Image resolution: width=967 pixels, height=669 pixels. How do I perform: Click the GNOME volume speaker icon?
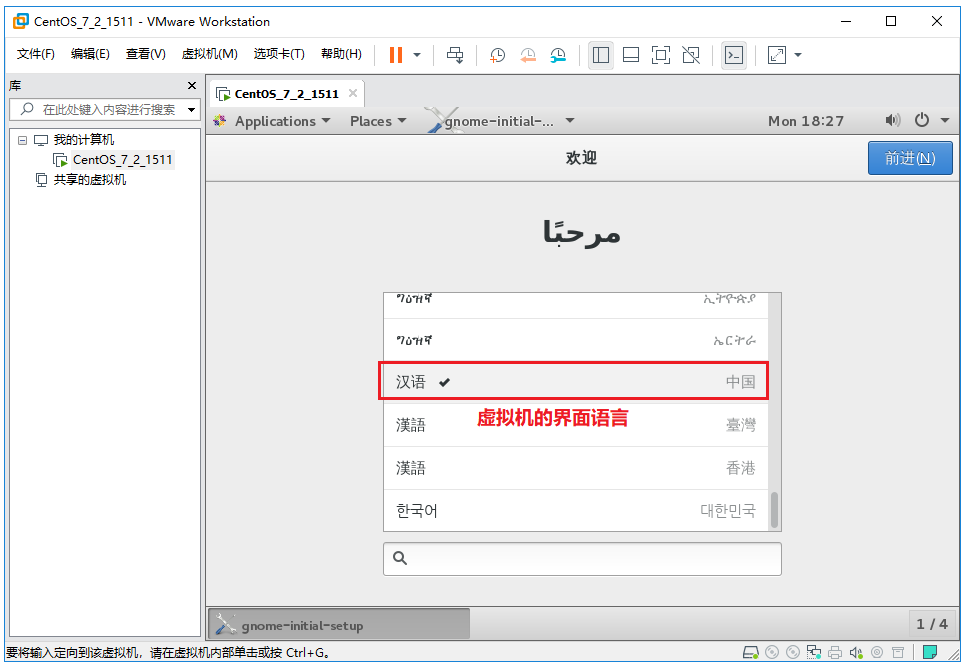(x=892, y=120)
